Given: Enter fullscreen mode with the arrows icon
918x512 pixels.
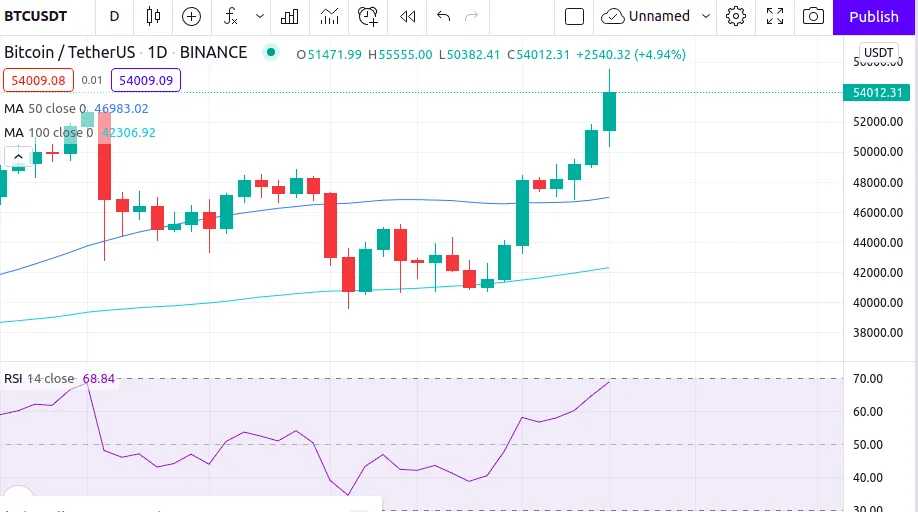Looking at the screenshot, I should [775, 16].
